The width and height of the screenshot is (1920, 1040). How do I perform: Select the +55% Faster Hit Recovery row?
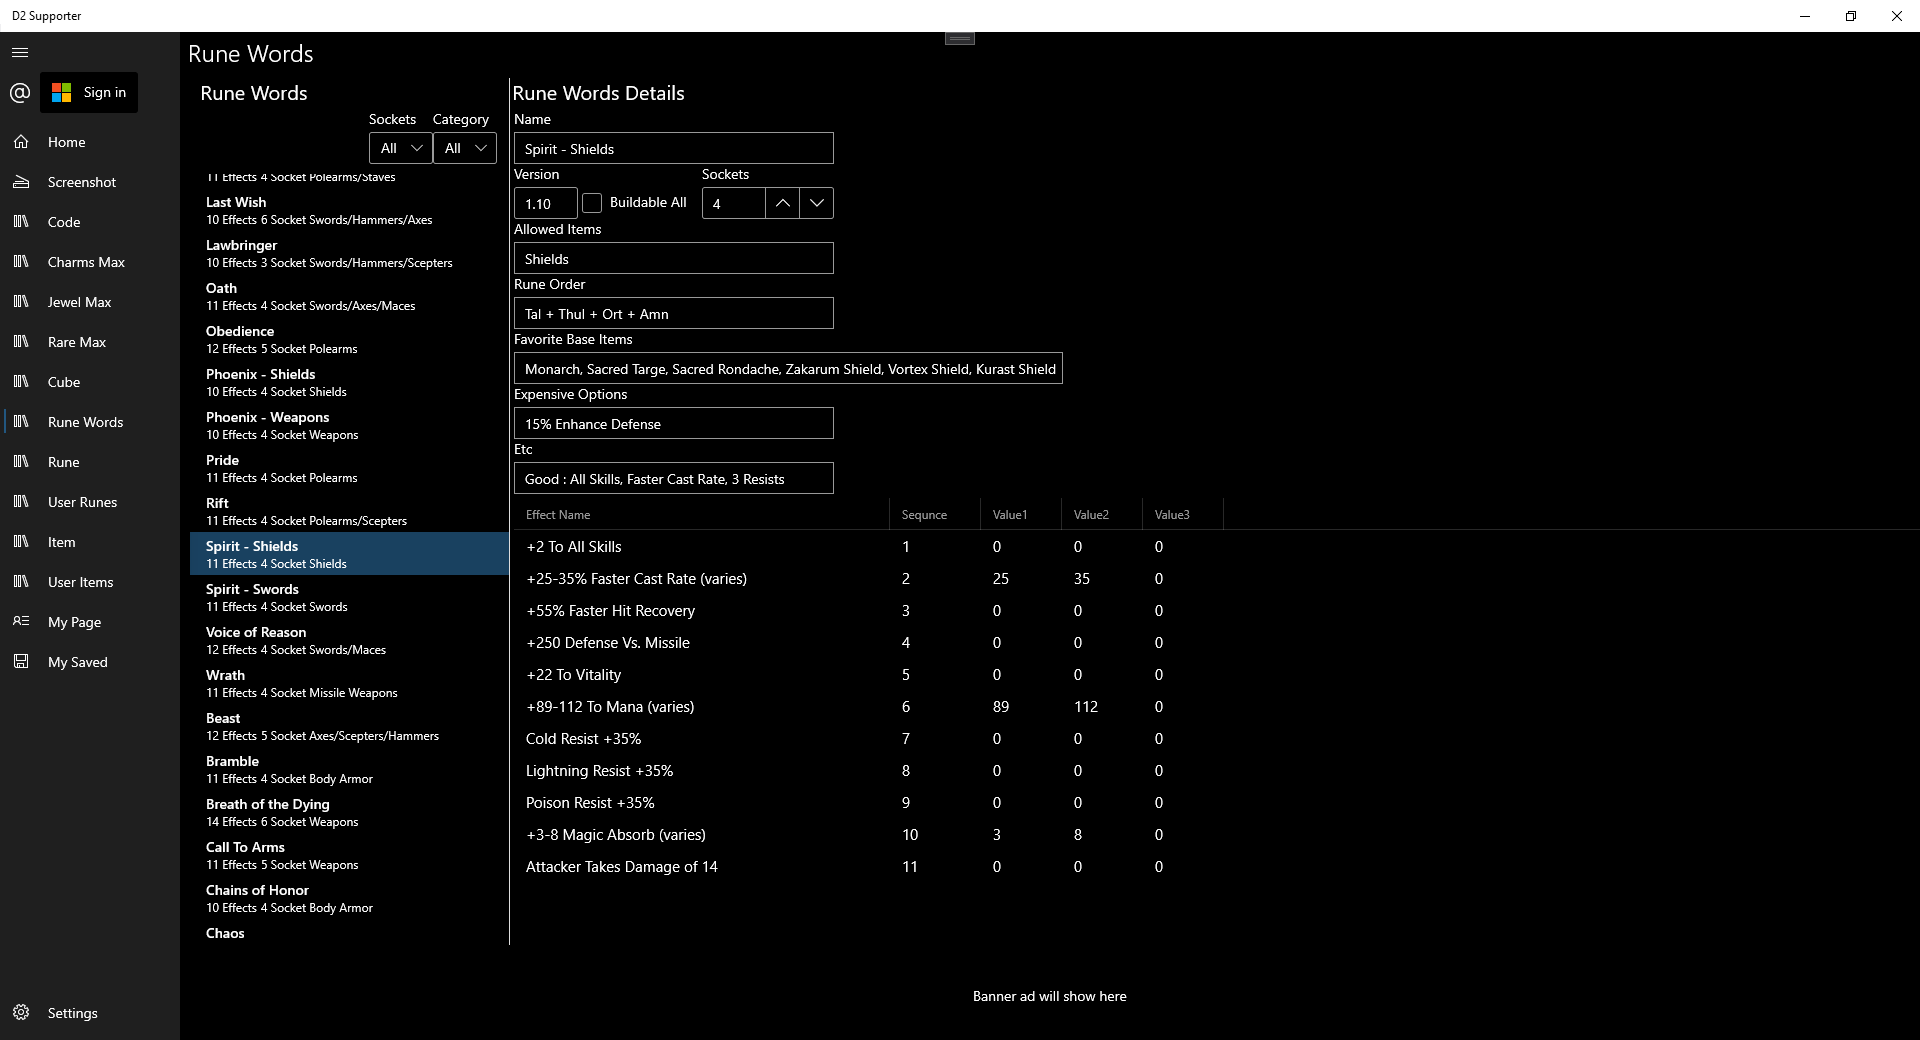point(1216,611)
